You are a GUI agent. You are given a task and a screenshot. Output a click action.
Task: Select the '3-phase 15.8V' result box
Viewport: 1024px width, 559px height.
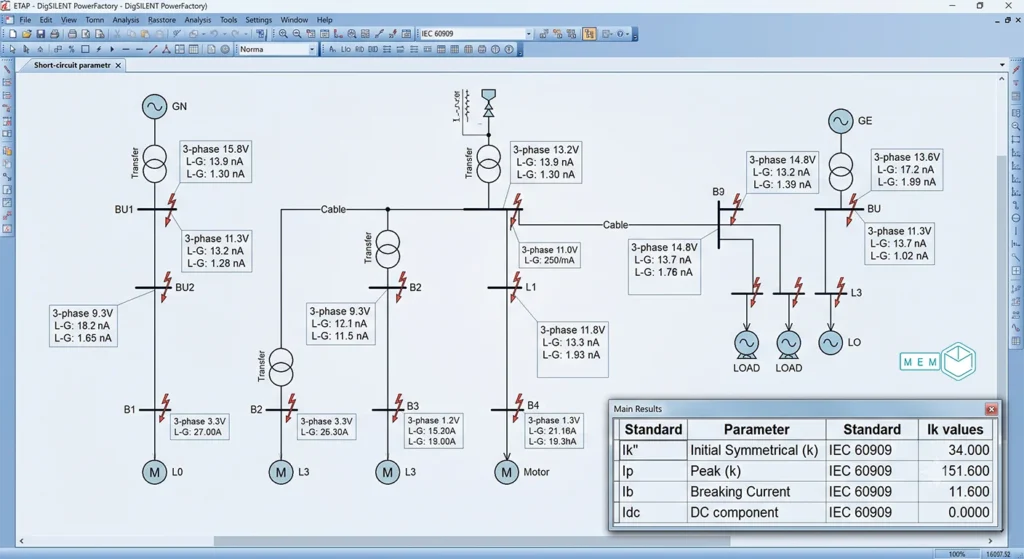click(215, 161)
